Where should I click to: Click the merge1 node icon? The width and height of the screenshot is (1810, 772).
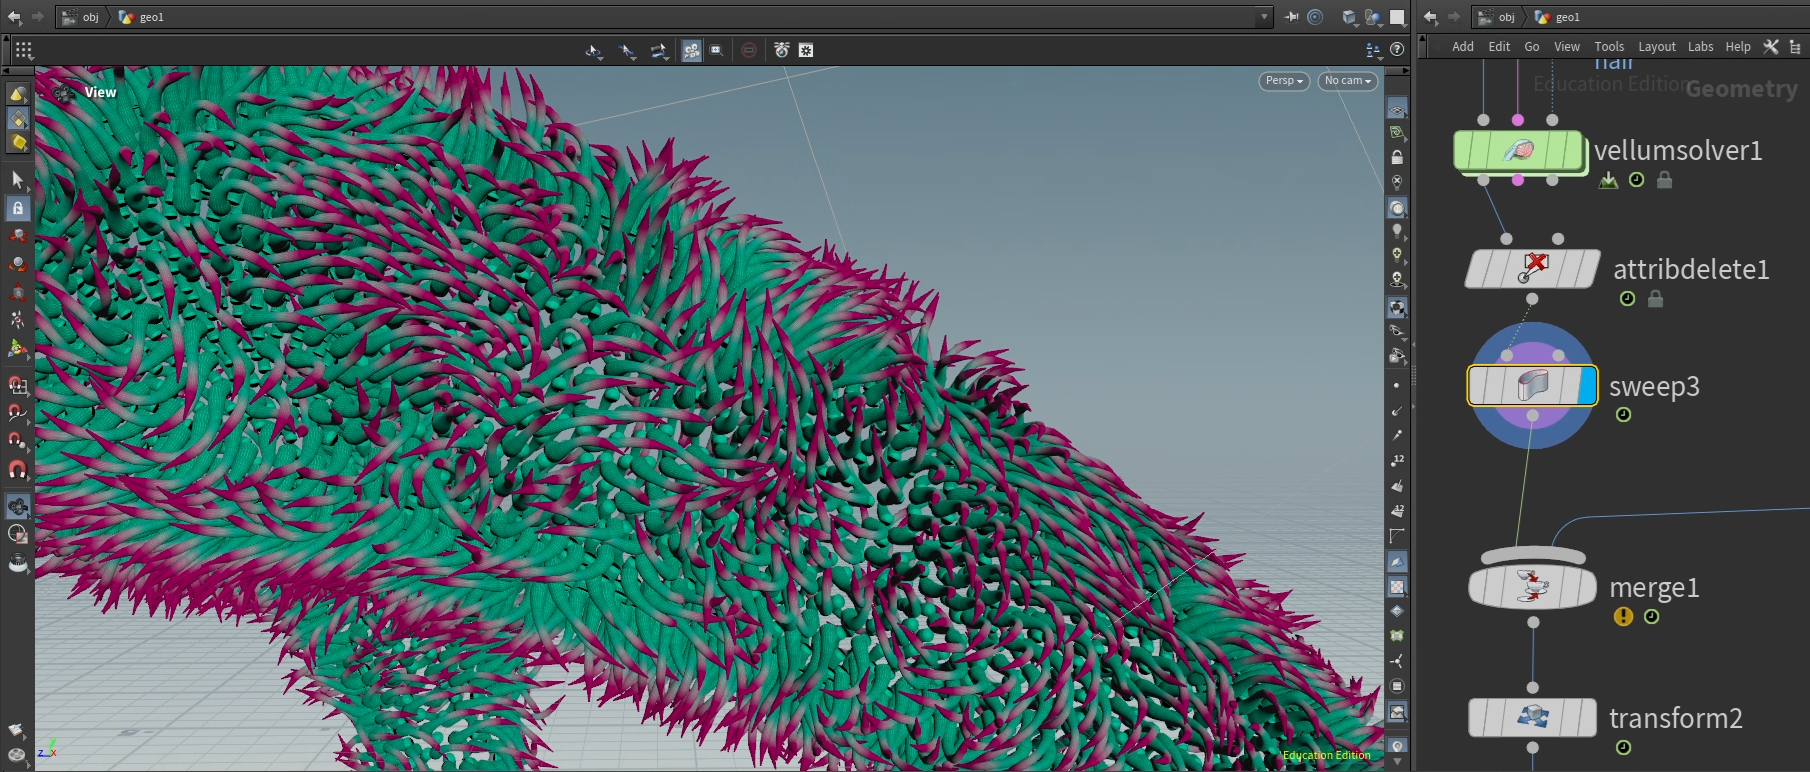[1531, 587]
